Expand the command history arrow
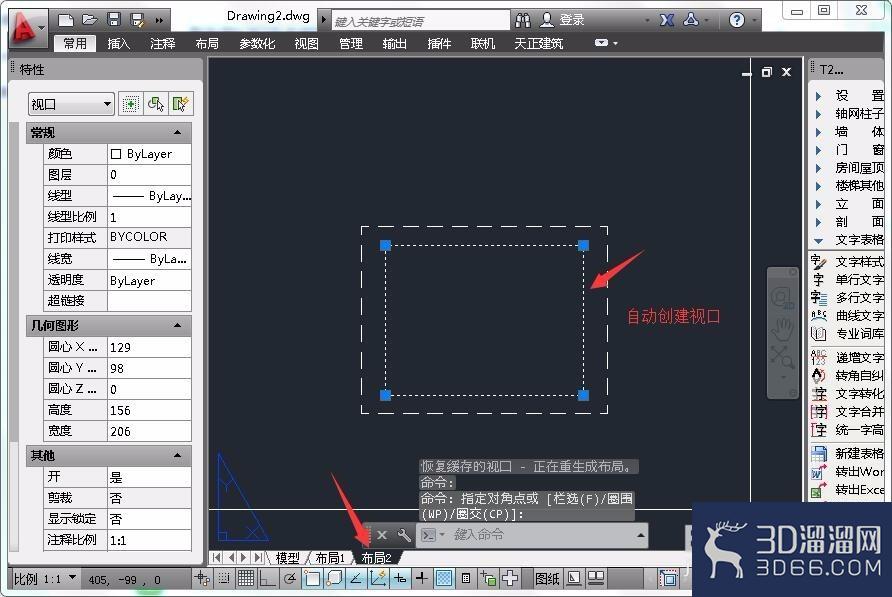 (641, 535)
